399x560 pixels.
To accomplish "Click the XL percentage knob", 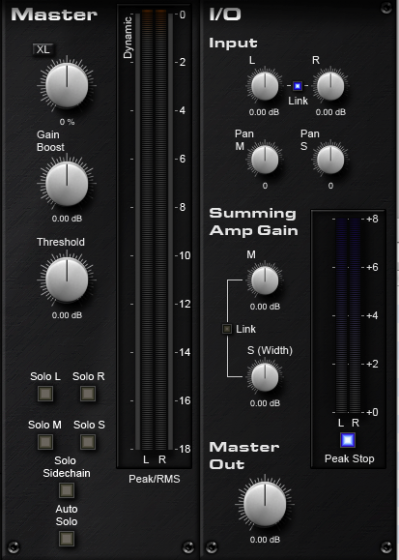I will tap(67, 86).
